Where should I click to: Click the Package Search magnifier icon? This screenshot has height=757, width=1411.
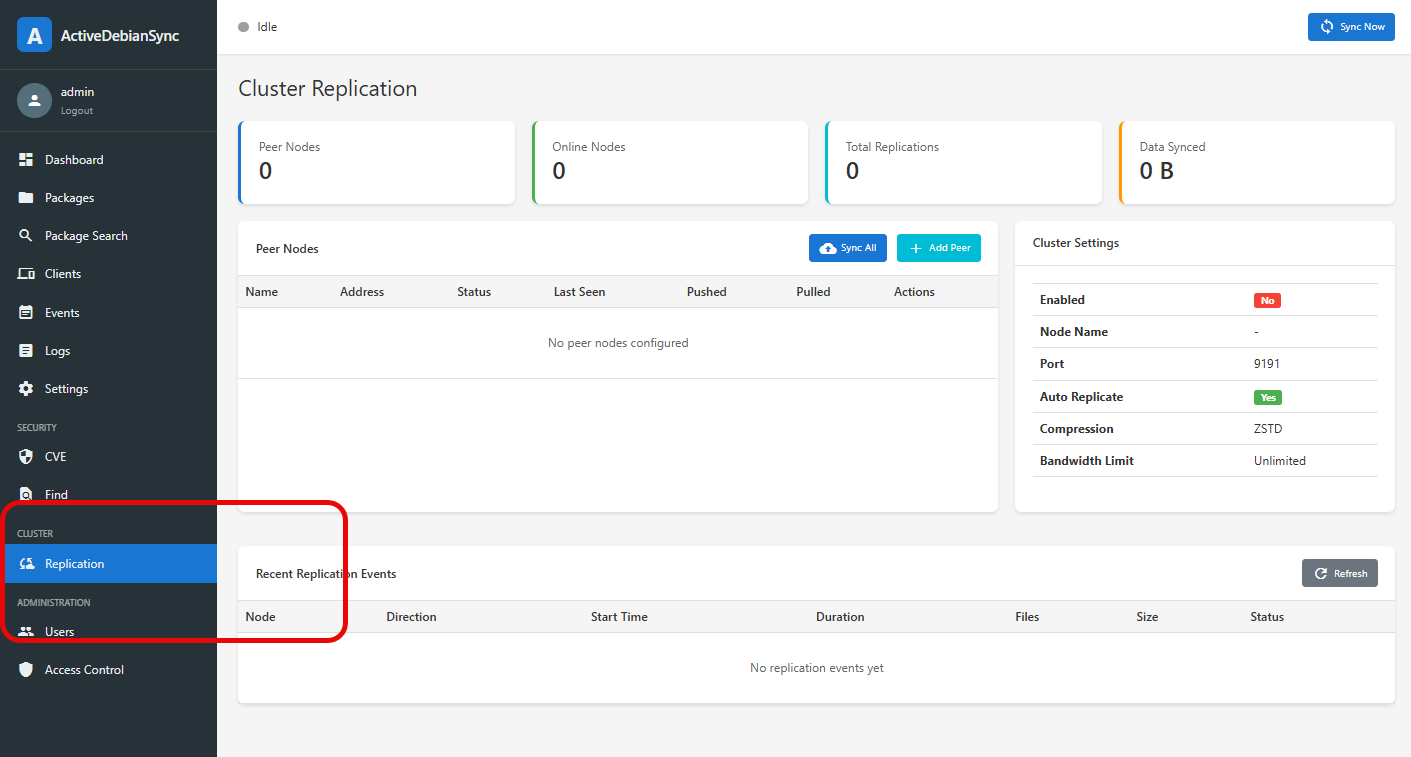click(26, 236)
